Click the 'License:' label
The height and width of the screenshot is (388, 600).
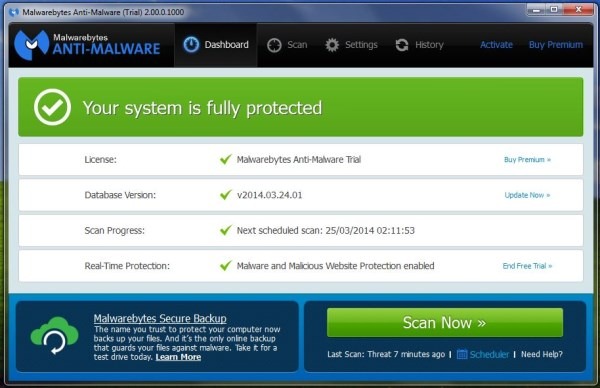click(x=100, y=160)
